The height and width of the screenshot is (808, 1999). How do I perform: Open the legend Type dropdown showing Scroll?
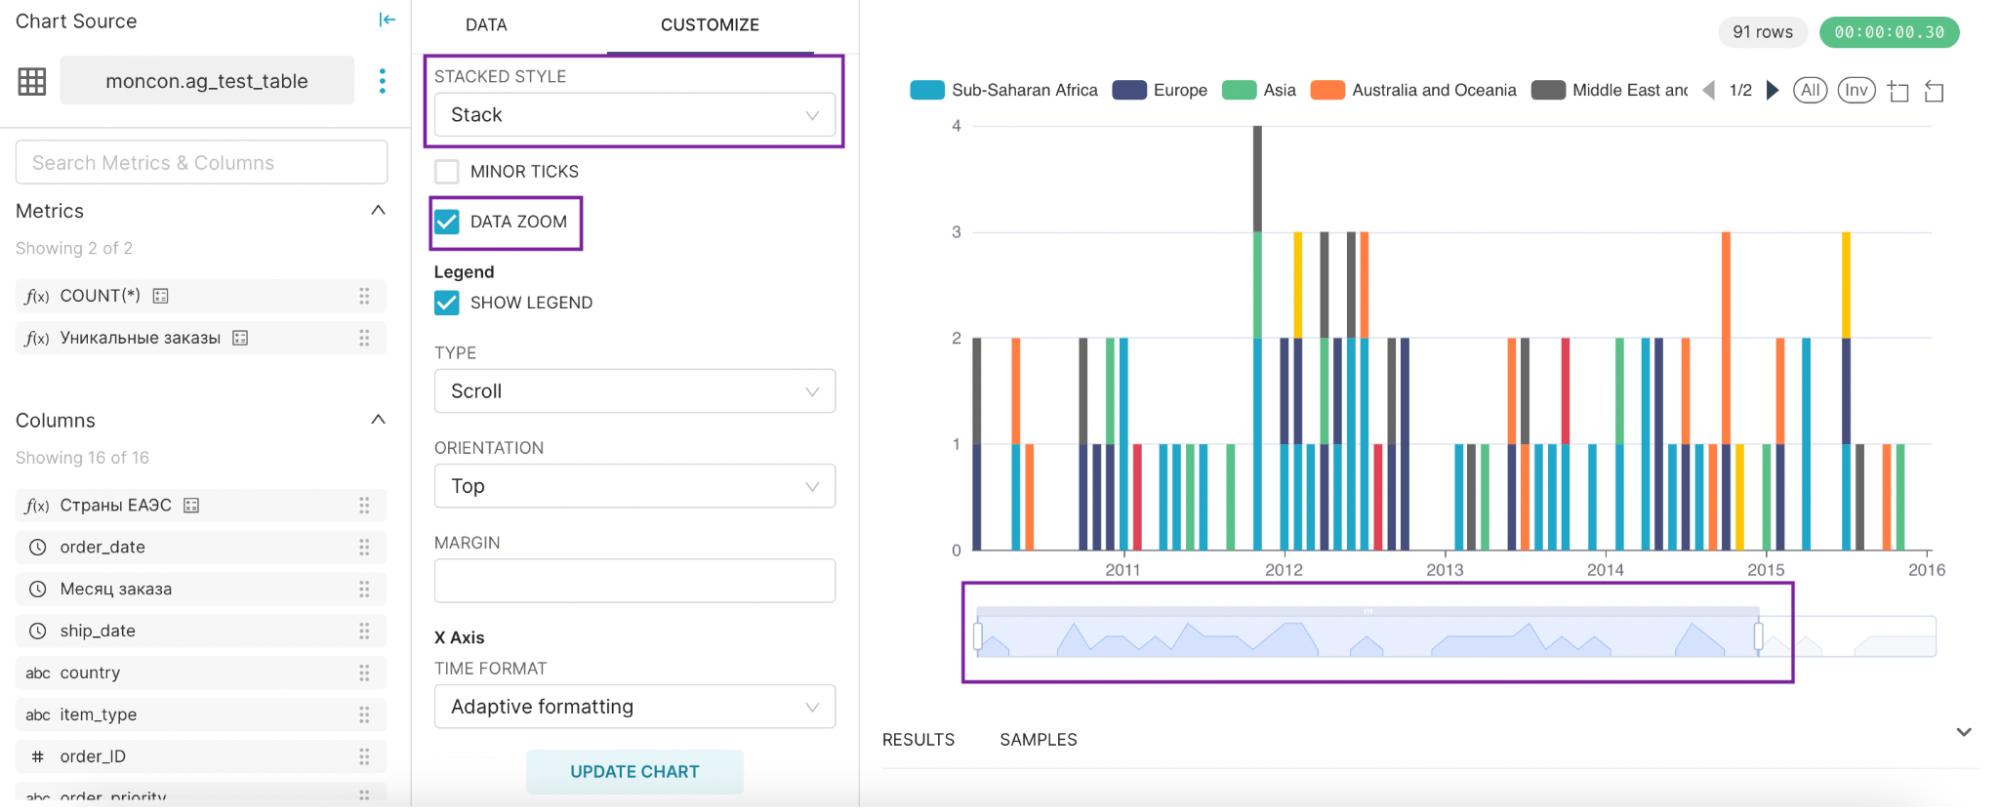click(635, 391)
